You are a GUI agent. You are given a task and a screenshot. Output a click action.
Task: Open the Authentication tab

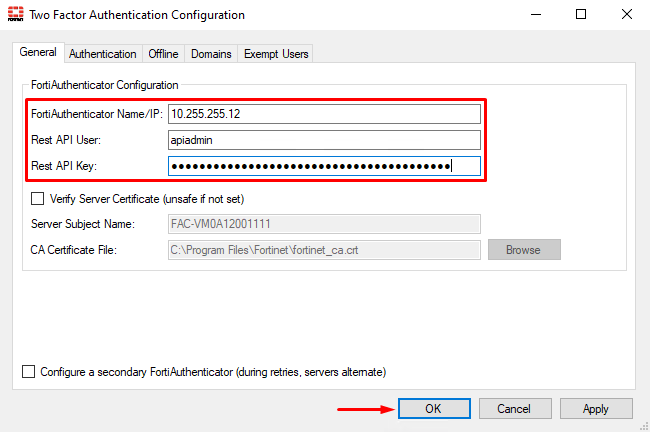coord(103,54)
